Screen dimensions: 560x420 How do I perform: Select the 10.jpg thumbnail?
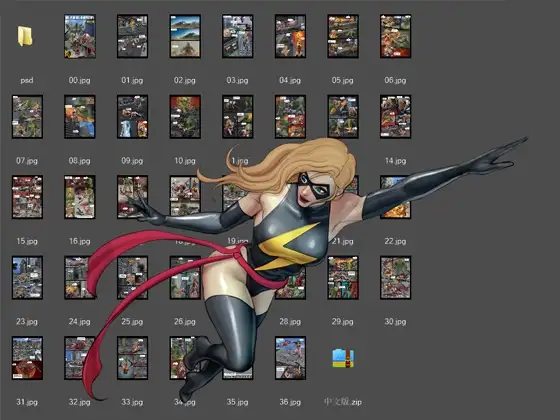185,116
